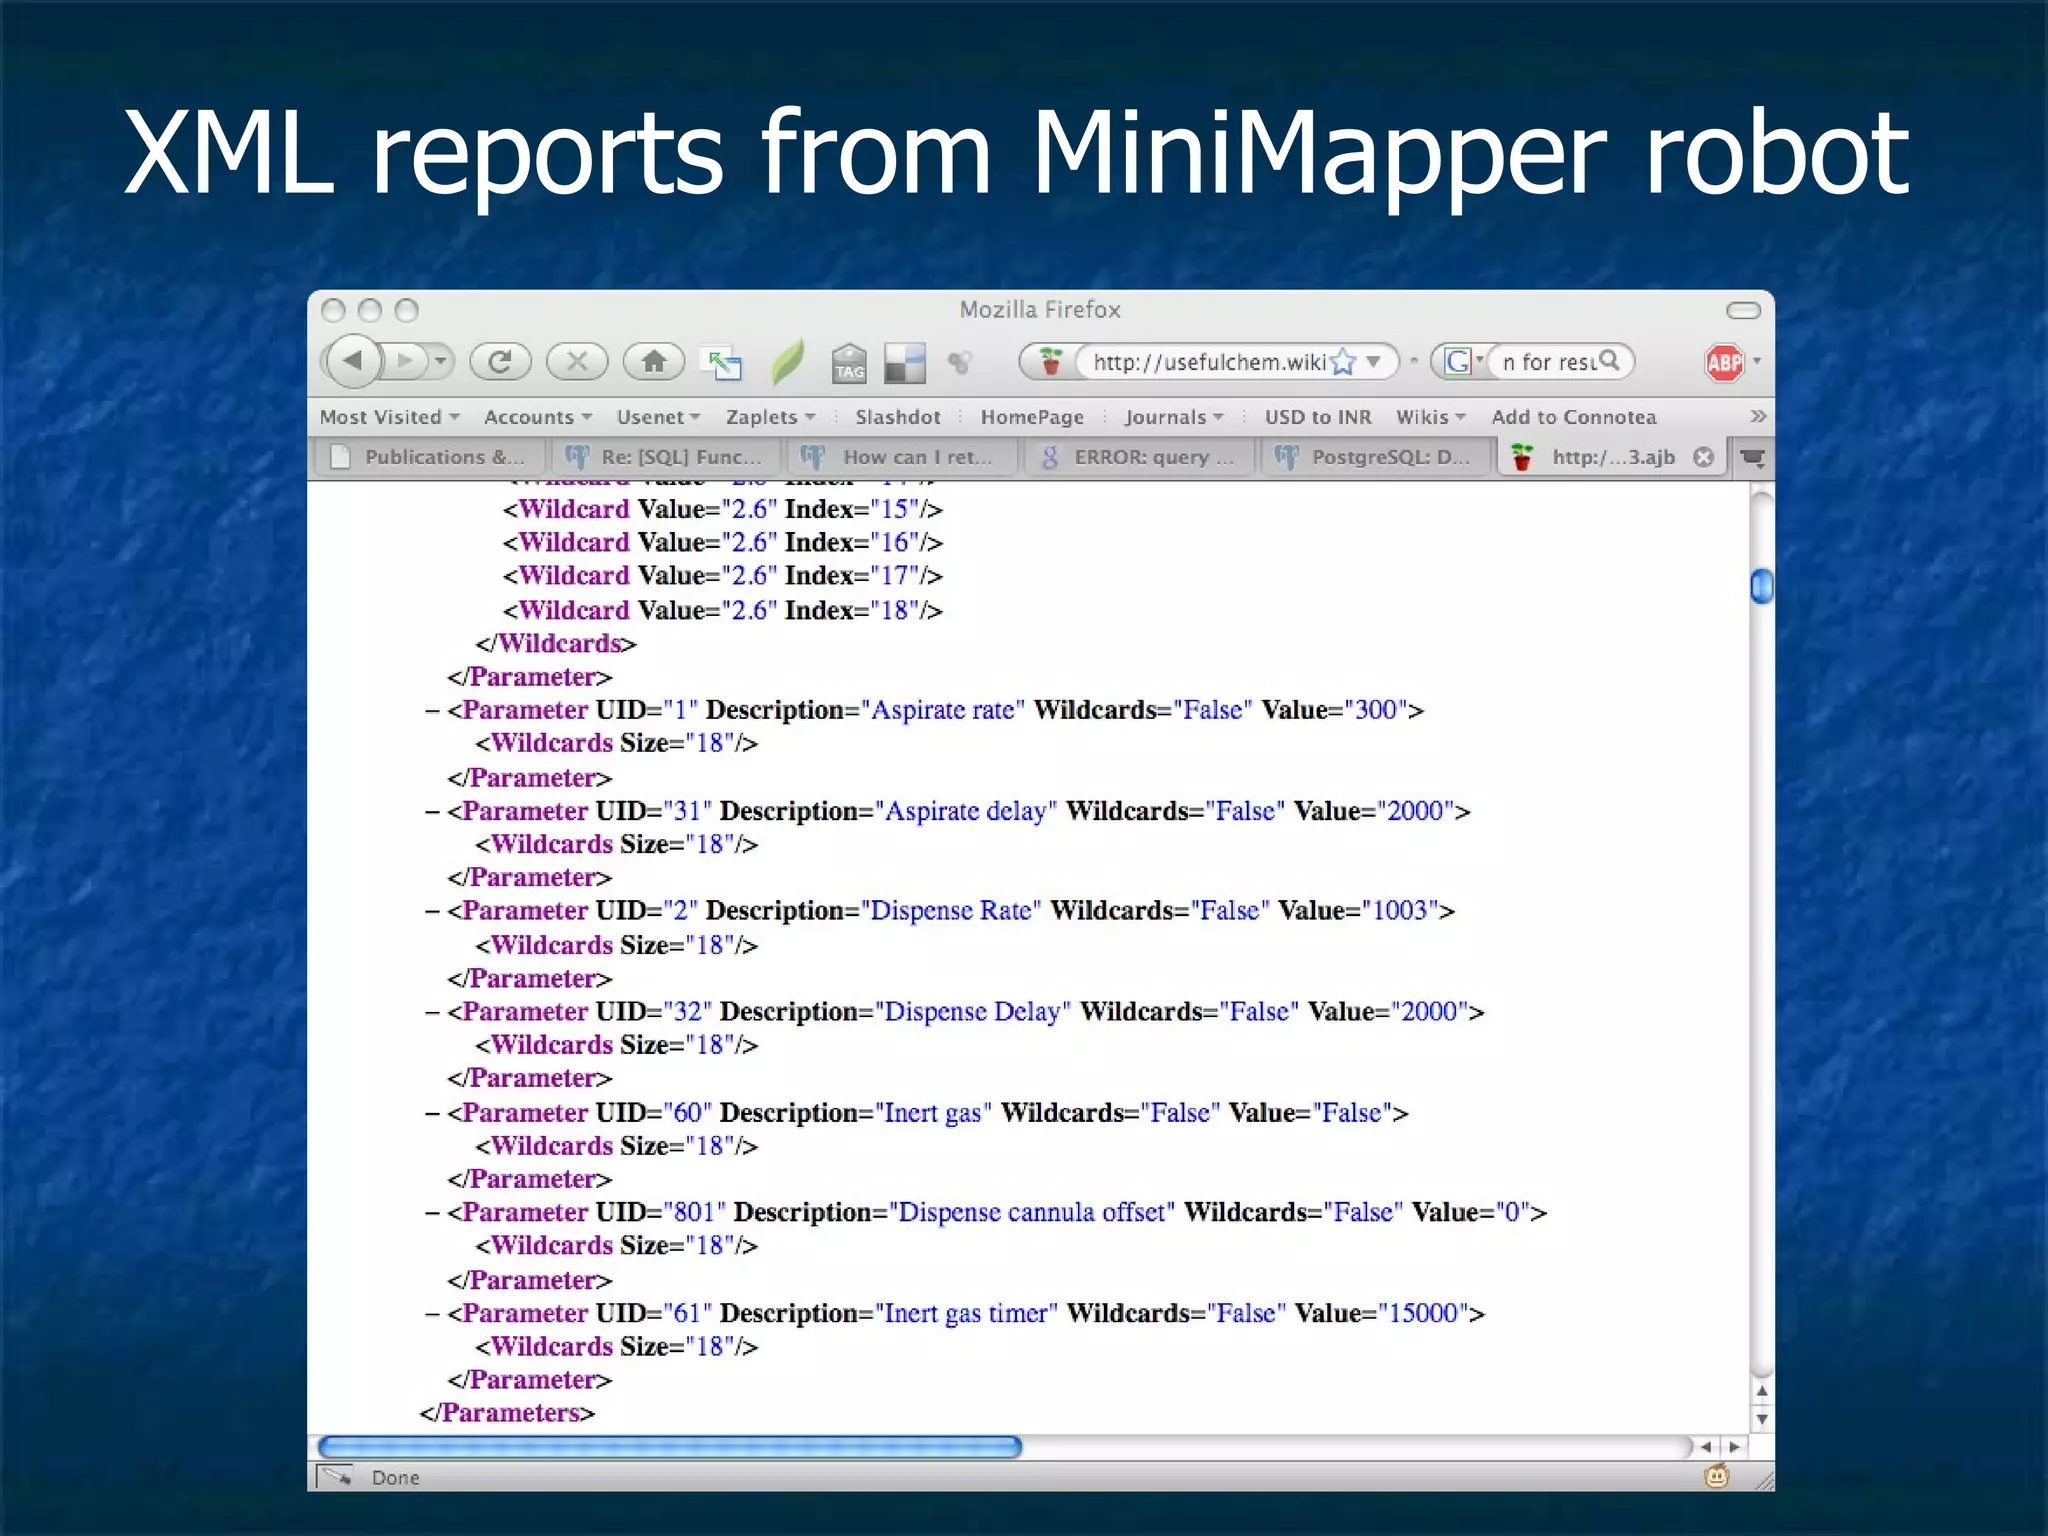Click the vertical scrollbar up arrow
The height and width of the screenshot is (1536, 2048).
(1762, 1391)
